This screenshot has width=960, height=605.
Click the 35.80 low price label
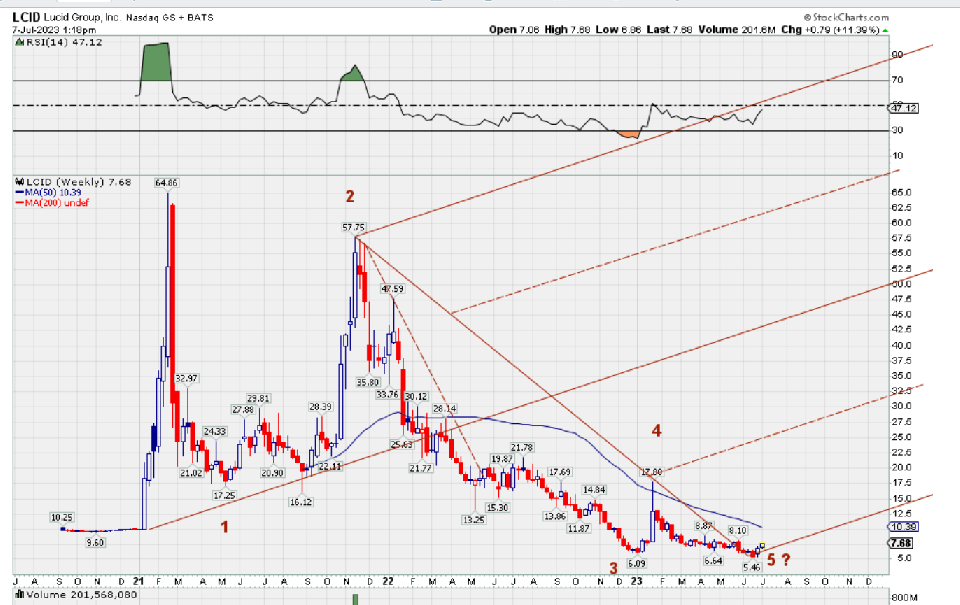[368, 382]
